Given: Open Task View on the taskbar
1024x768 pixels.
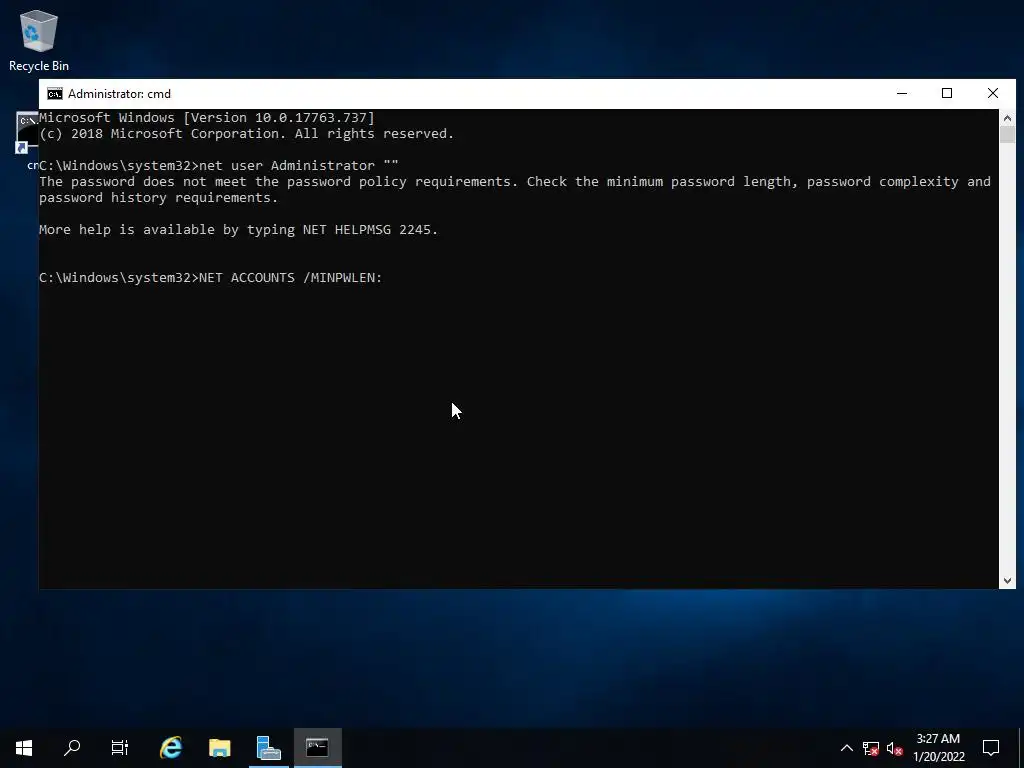Looking at the screenshot, I should point(120,748).
